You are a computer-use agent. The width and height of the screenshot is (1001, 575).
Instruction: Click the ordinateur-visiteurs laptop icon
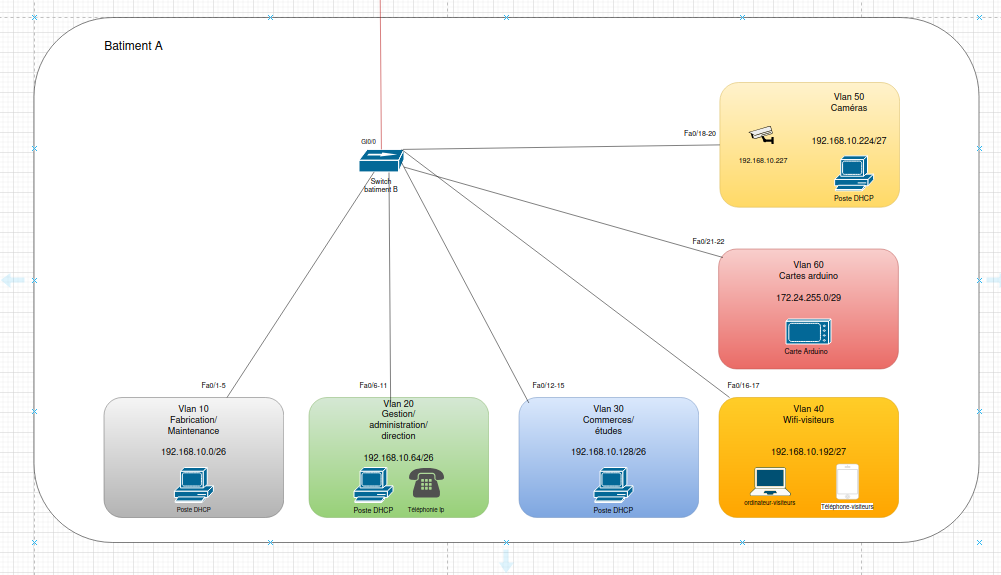point(770,482)
